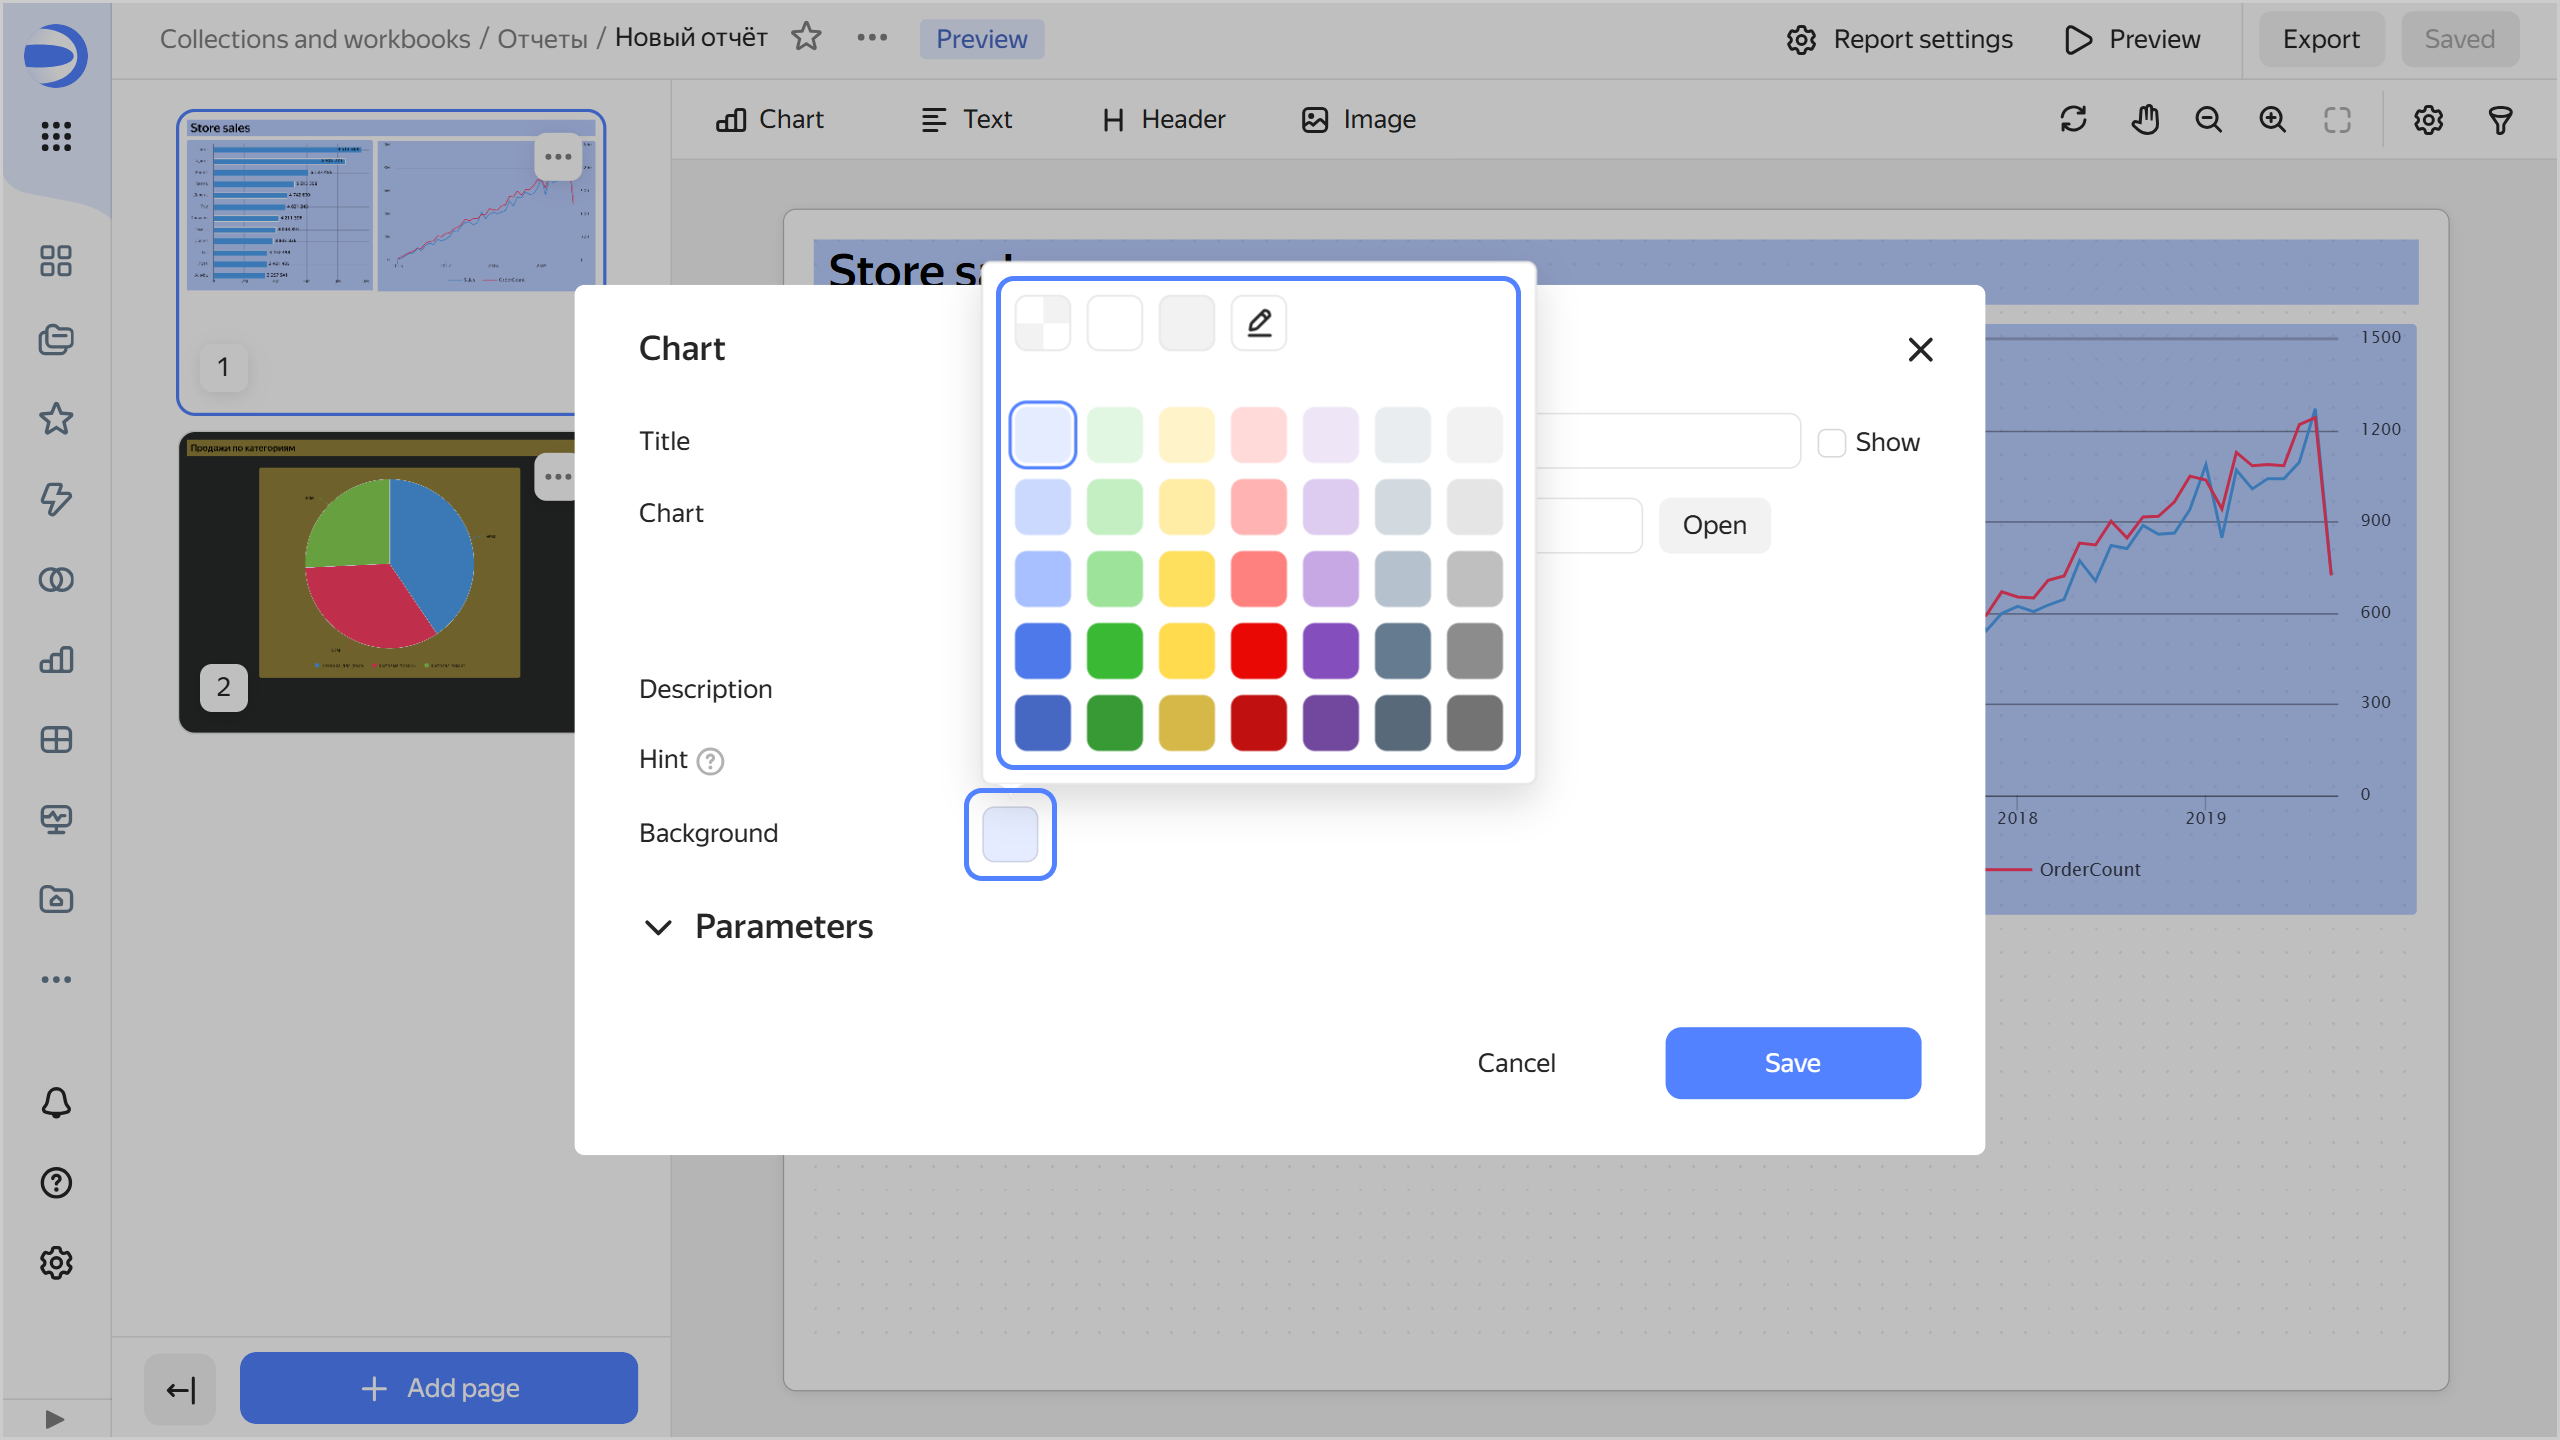Viewport: 2560px width, 1440px height.
Task: Click the Hint help question icon
Action: pos(710,761)
